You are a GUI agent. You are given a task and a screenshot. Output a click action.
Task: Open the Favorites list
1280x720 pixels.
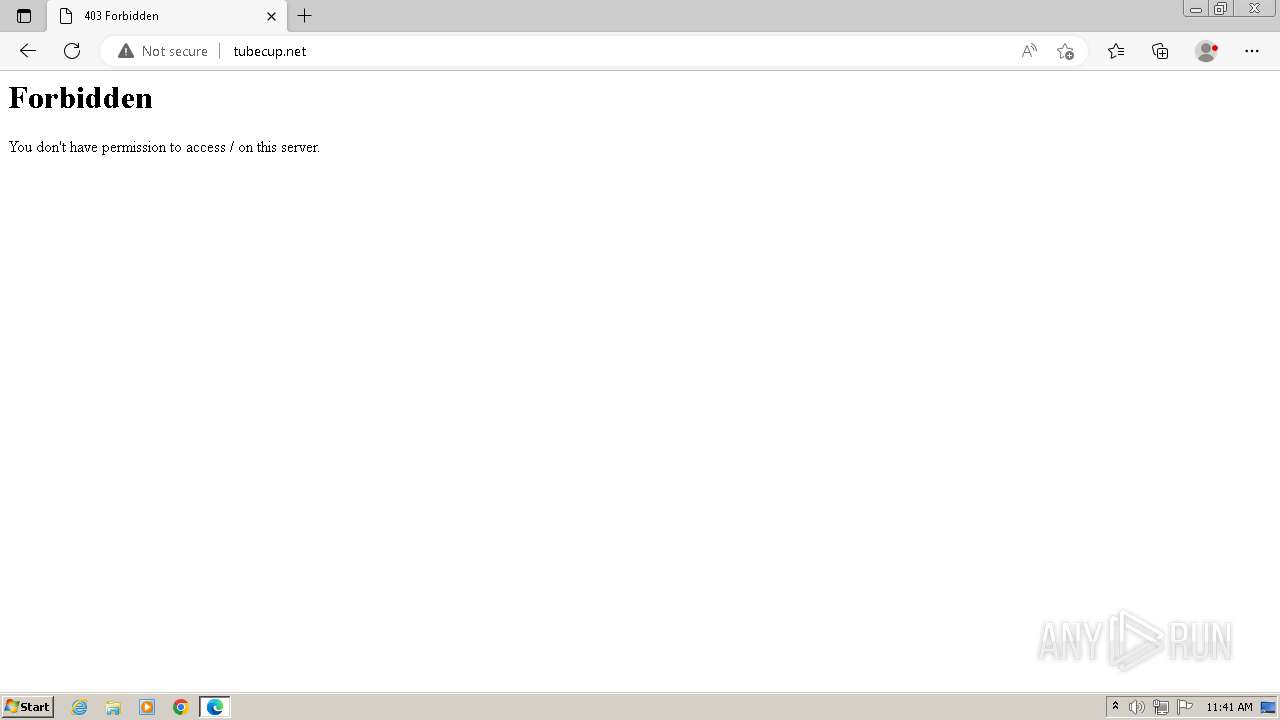click(1116, 51)
